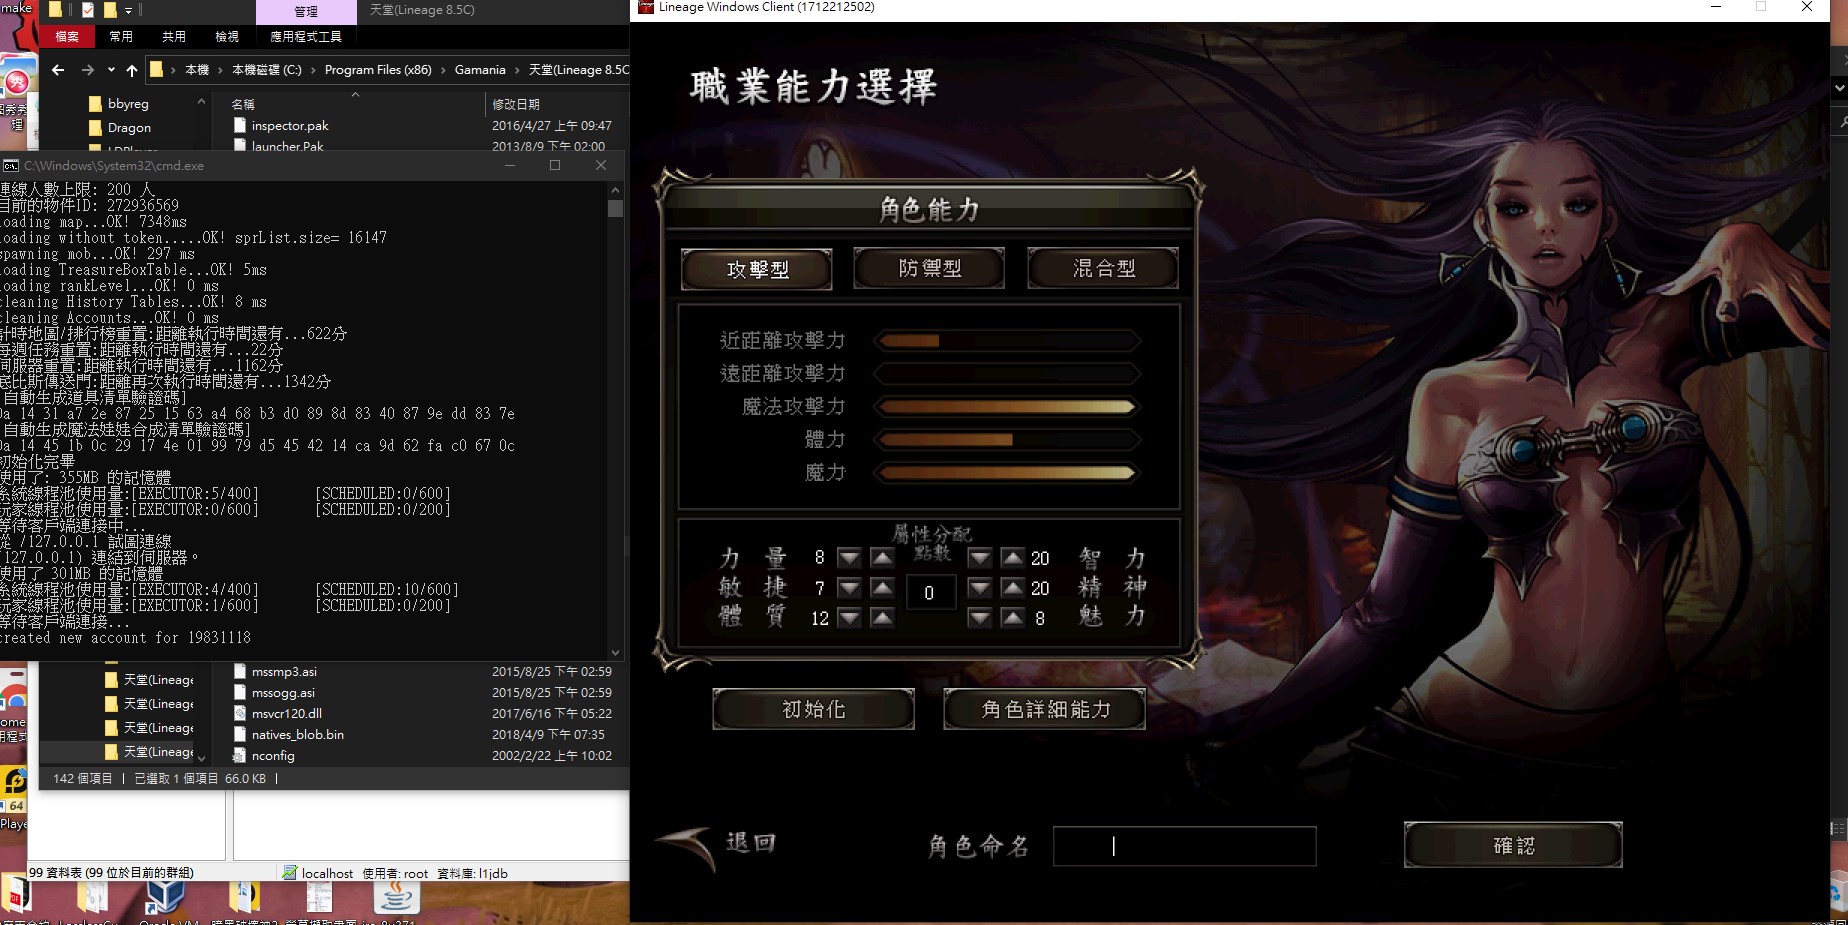Screen dimensions: 1848x925
Task: Select the 防禦型 defense-type class build
Action: [929, 268]
